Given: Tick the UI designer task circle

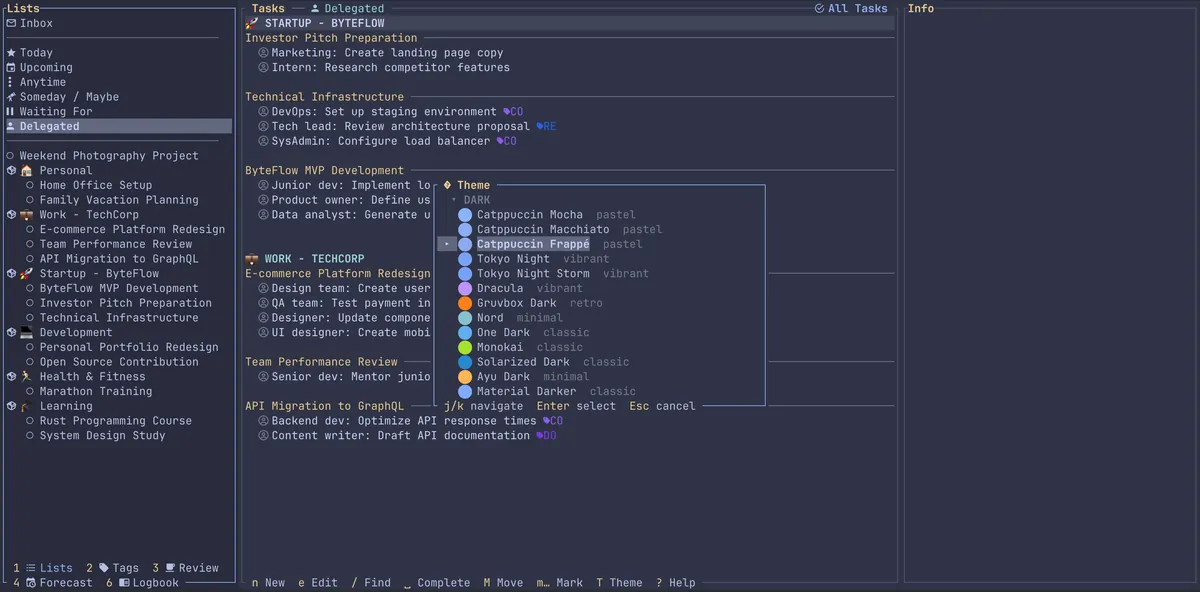Looking at the screenshot, I should (x=264, y=332).
